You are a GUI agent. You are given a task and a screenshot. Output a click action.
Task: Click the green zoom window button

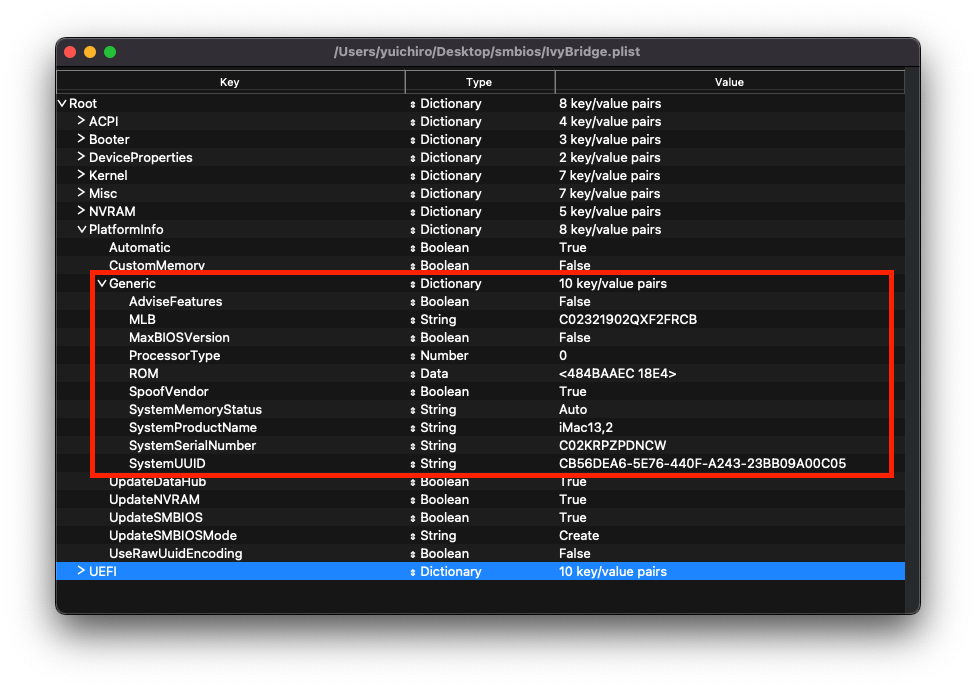point(110,52)
